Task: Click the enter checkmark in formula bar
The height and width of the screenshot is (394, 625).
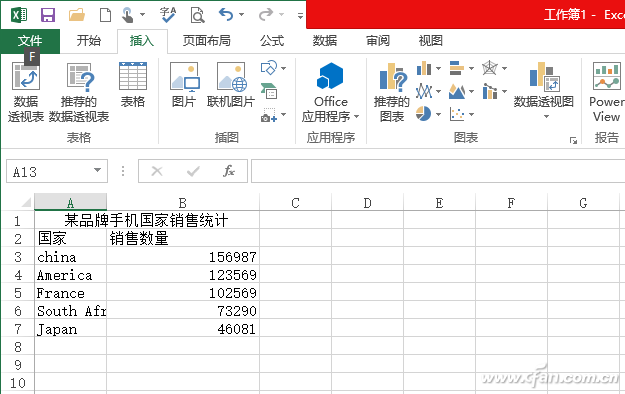Action: coord(193,171)
